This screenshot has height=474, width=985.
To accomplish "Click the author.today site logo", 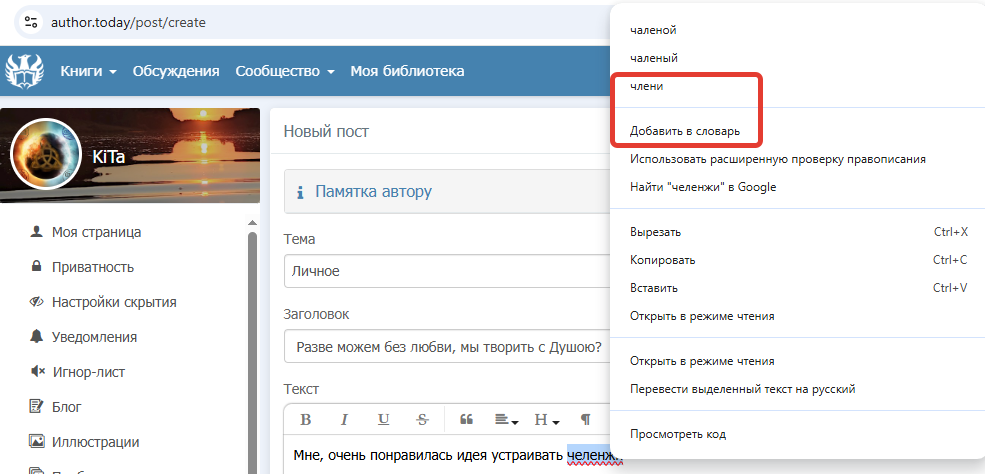I will coord(25,71).
